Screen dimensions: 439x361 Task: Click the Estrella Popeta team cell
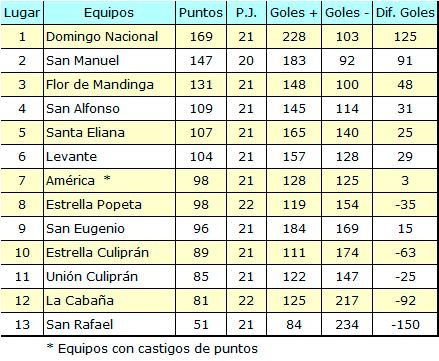[109, 205]
